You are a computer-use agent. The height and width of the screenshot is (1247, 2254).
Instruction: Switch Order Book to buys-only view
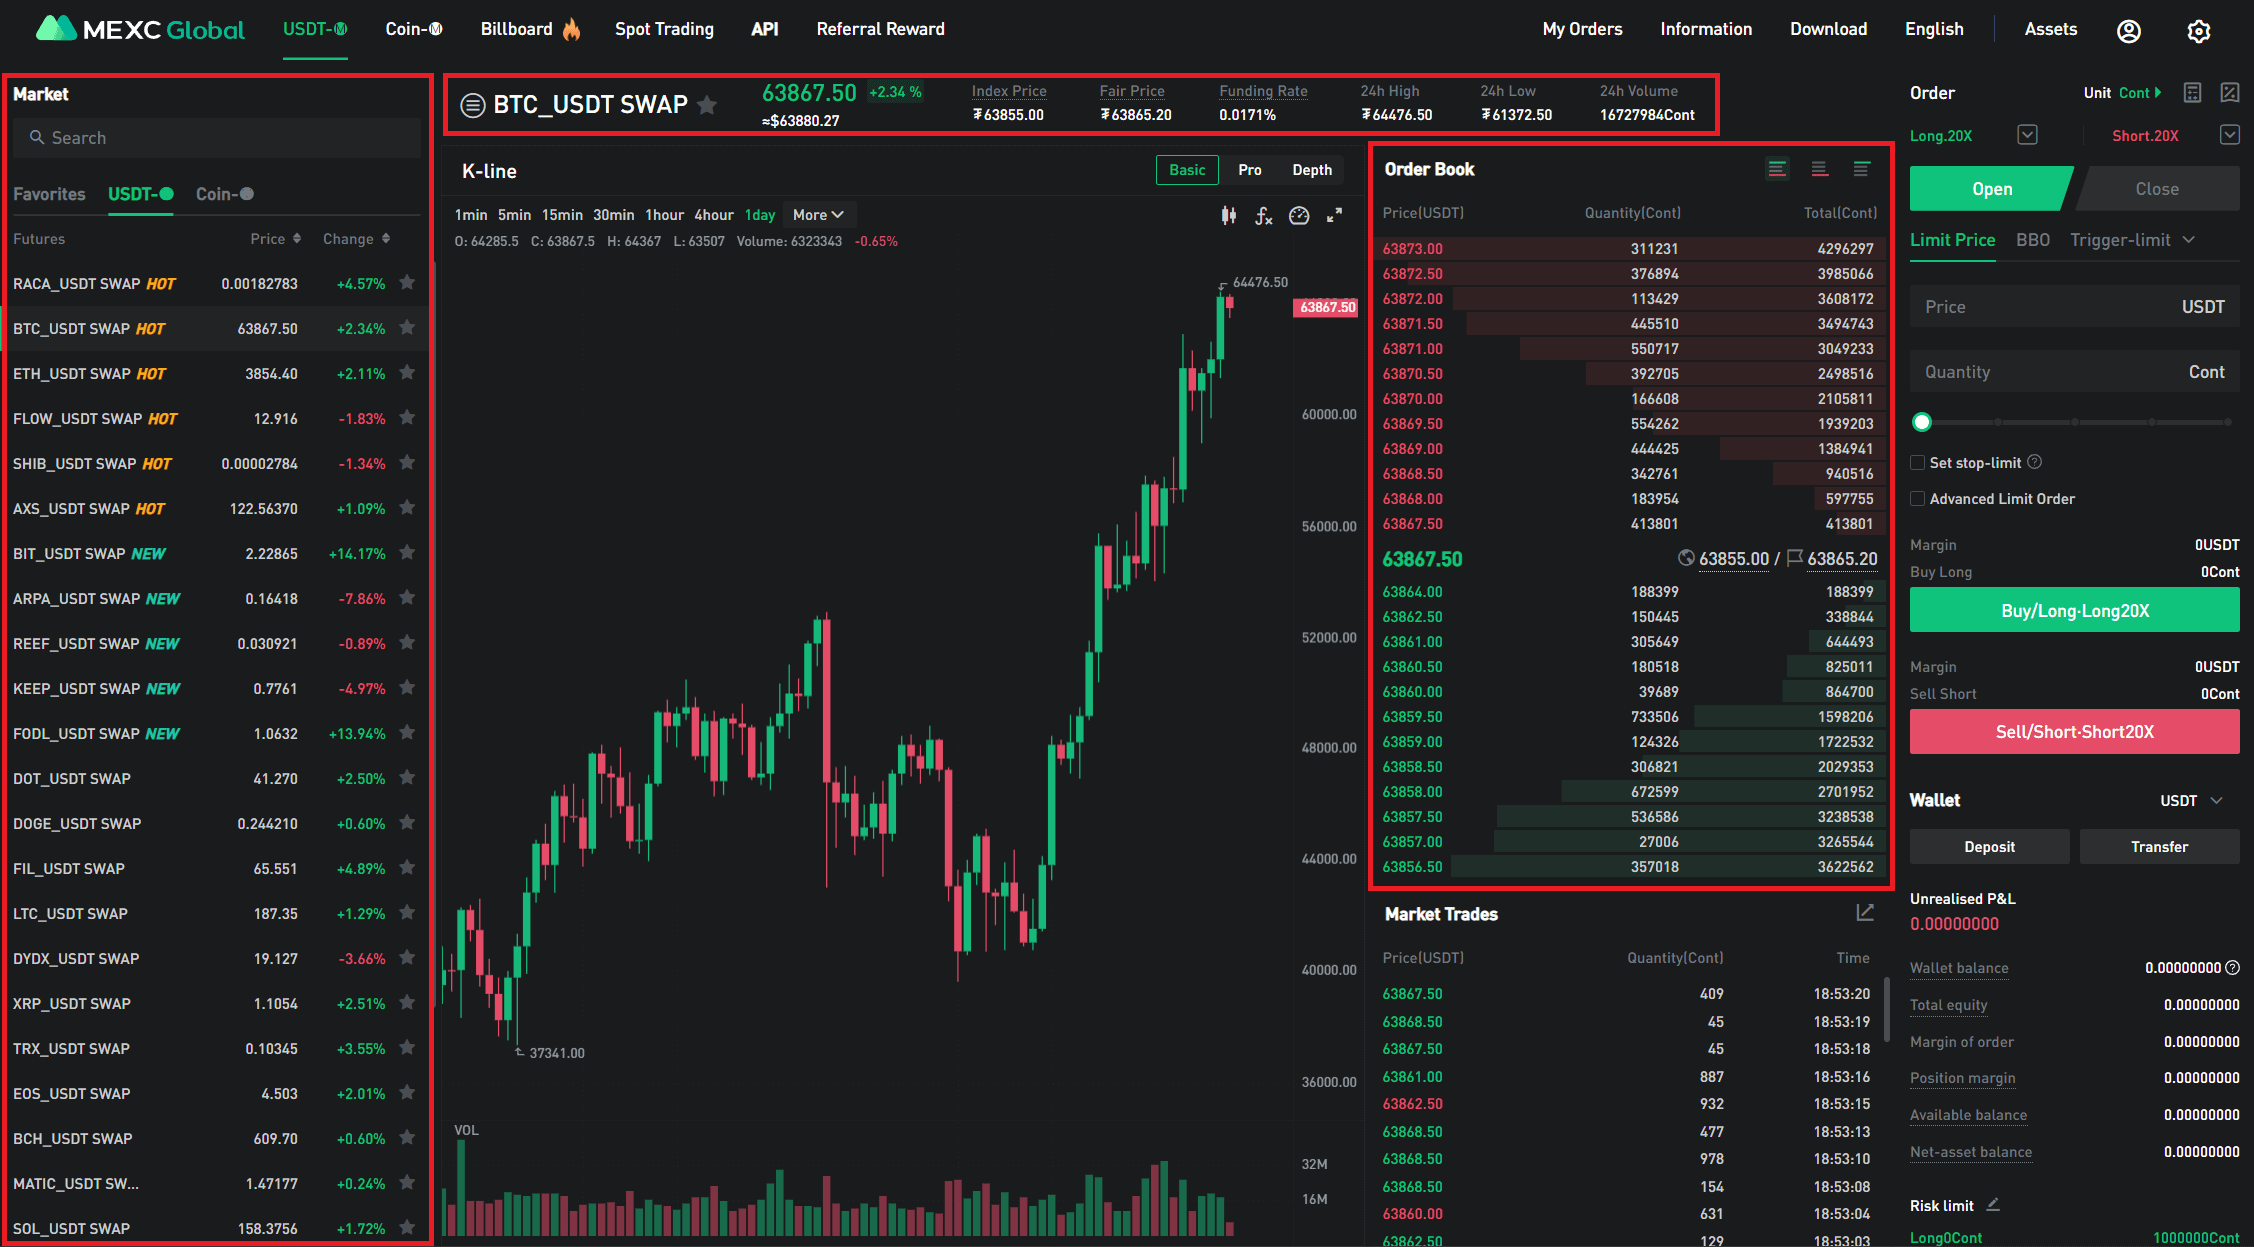click(1861, 169)
